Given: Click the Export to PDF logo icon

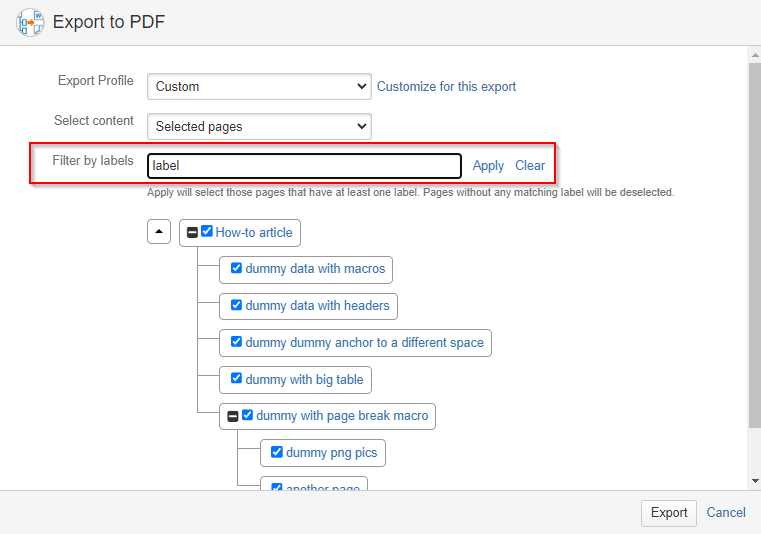Looking at the screenshot, I should click(30, 22).
